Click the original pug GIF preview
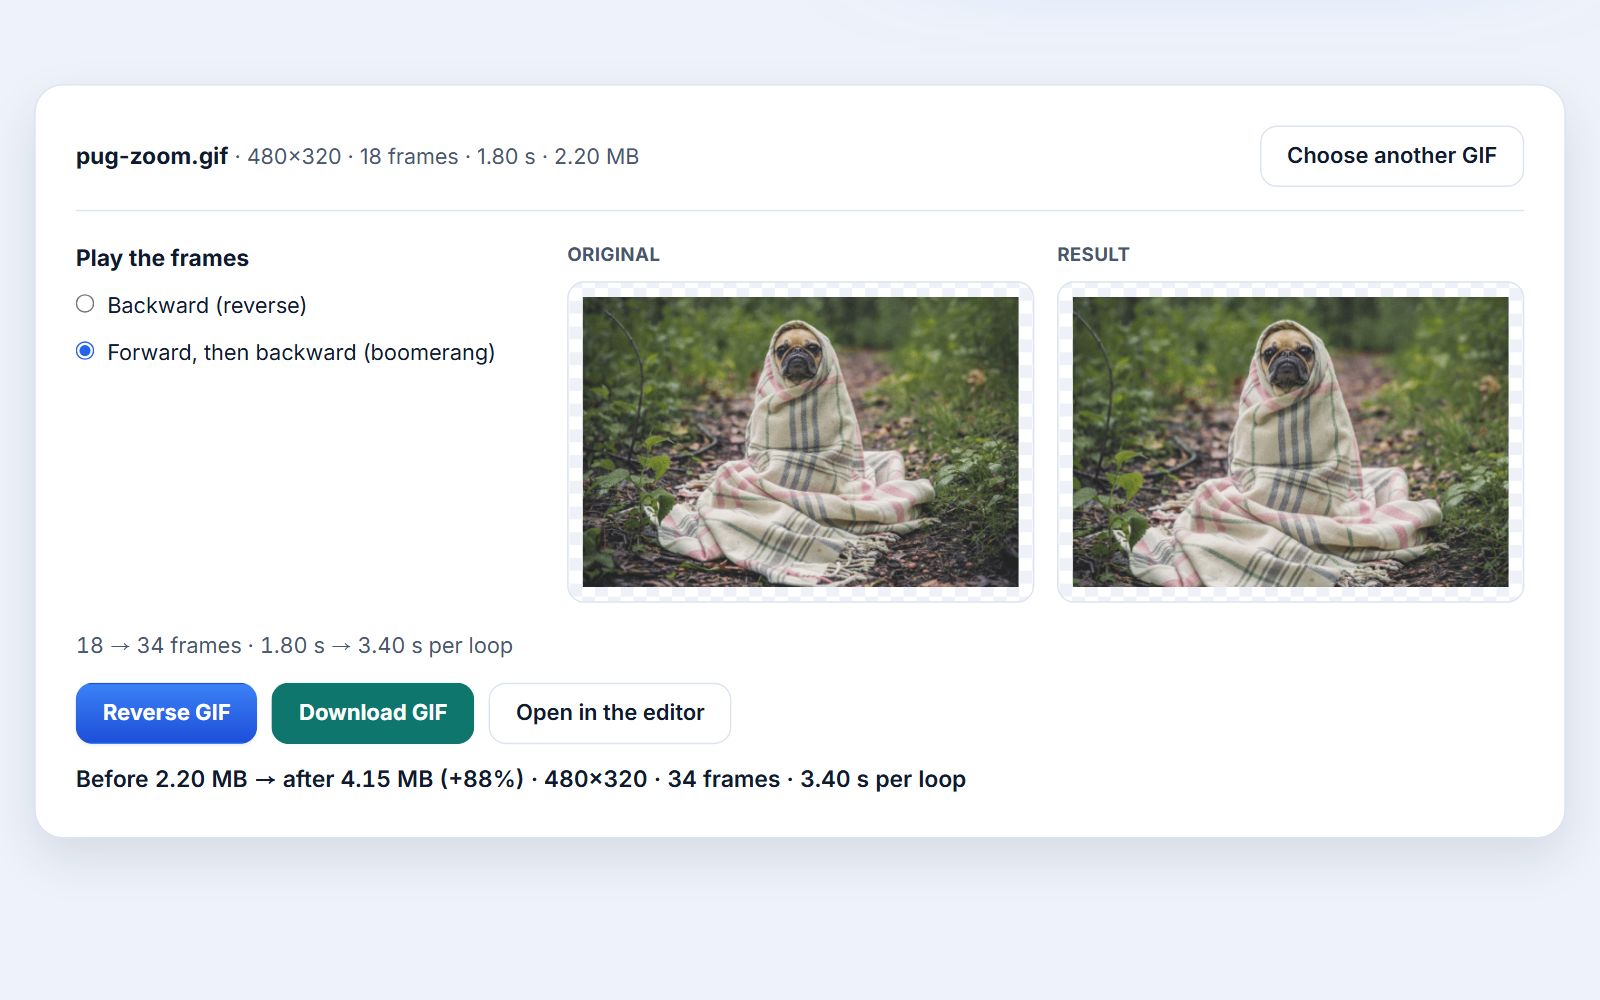This screenshot has width=1600, height=1000. (x=800, y=442)
